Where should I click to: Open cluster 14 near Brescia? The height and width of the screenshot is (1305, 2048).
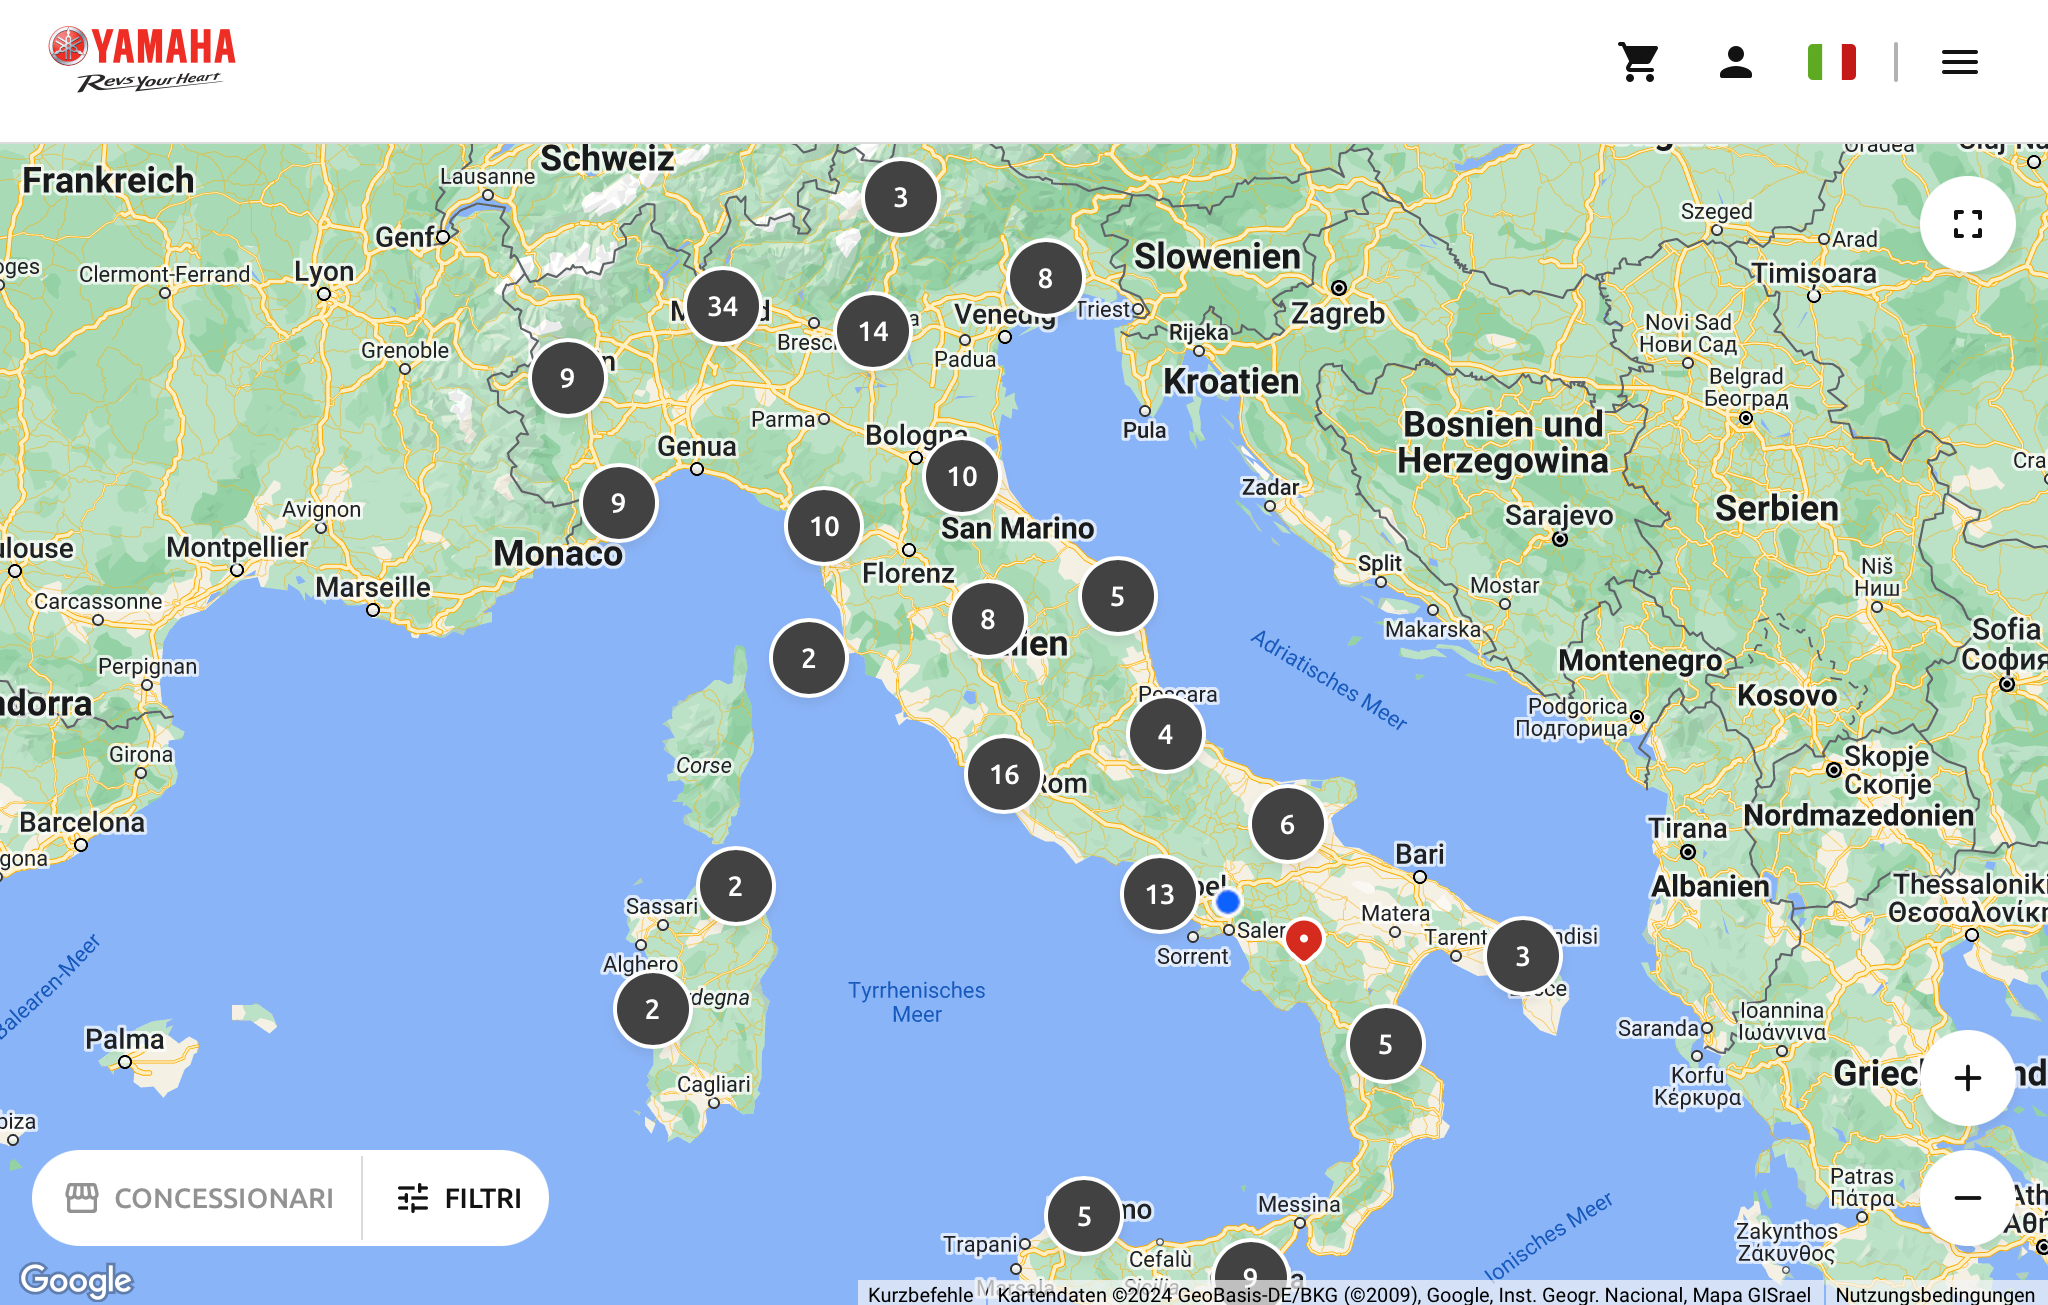873,331
